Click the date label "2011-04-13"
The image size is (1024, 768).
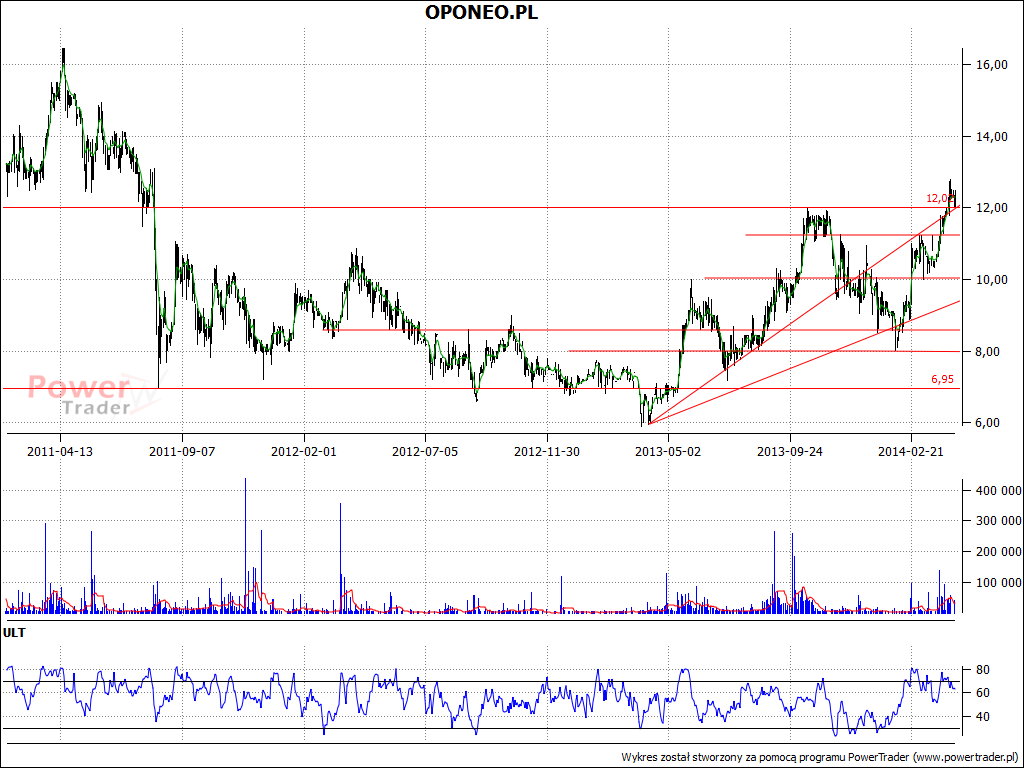click(60, 451)
